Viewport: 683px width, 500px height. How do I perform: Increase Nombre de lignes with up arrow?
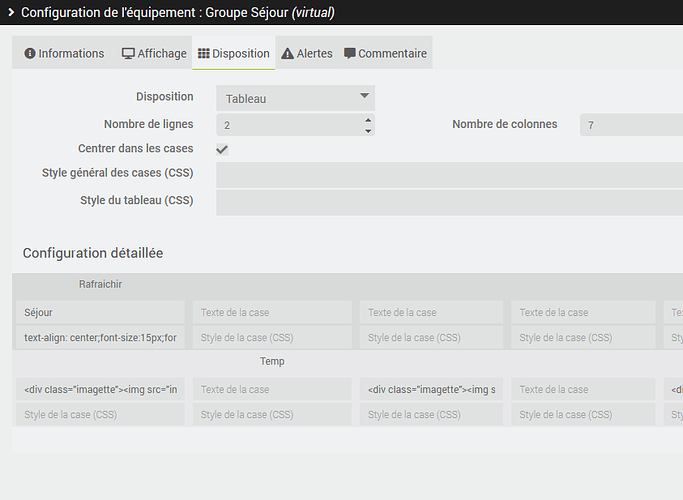point(368,119)
